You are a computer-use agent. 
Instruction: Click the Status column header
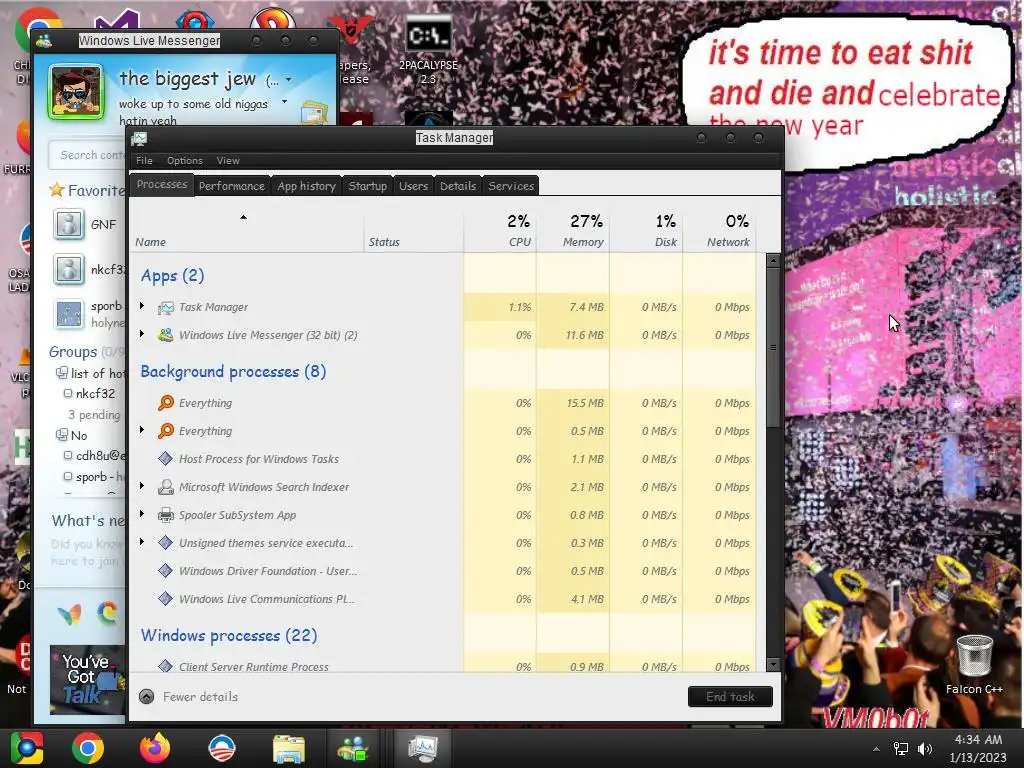[x=413, y=231]
